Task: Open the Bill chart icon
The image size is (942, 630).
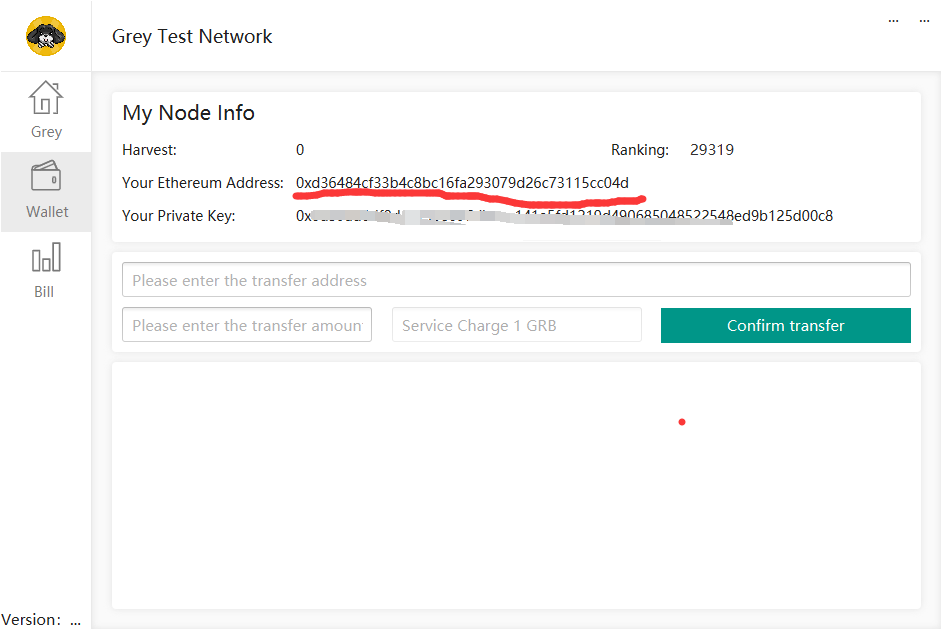Action: [46, 259]
